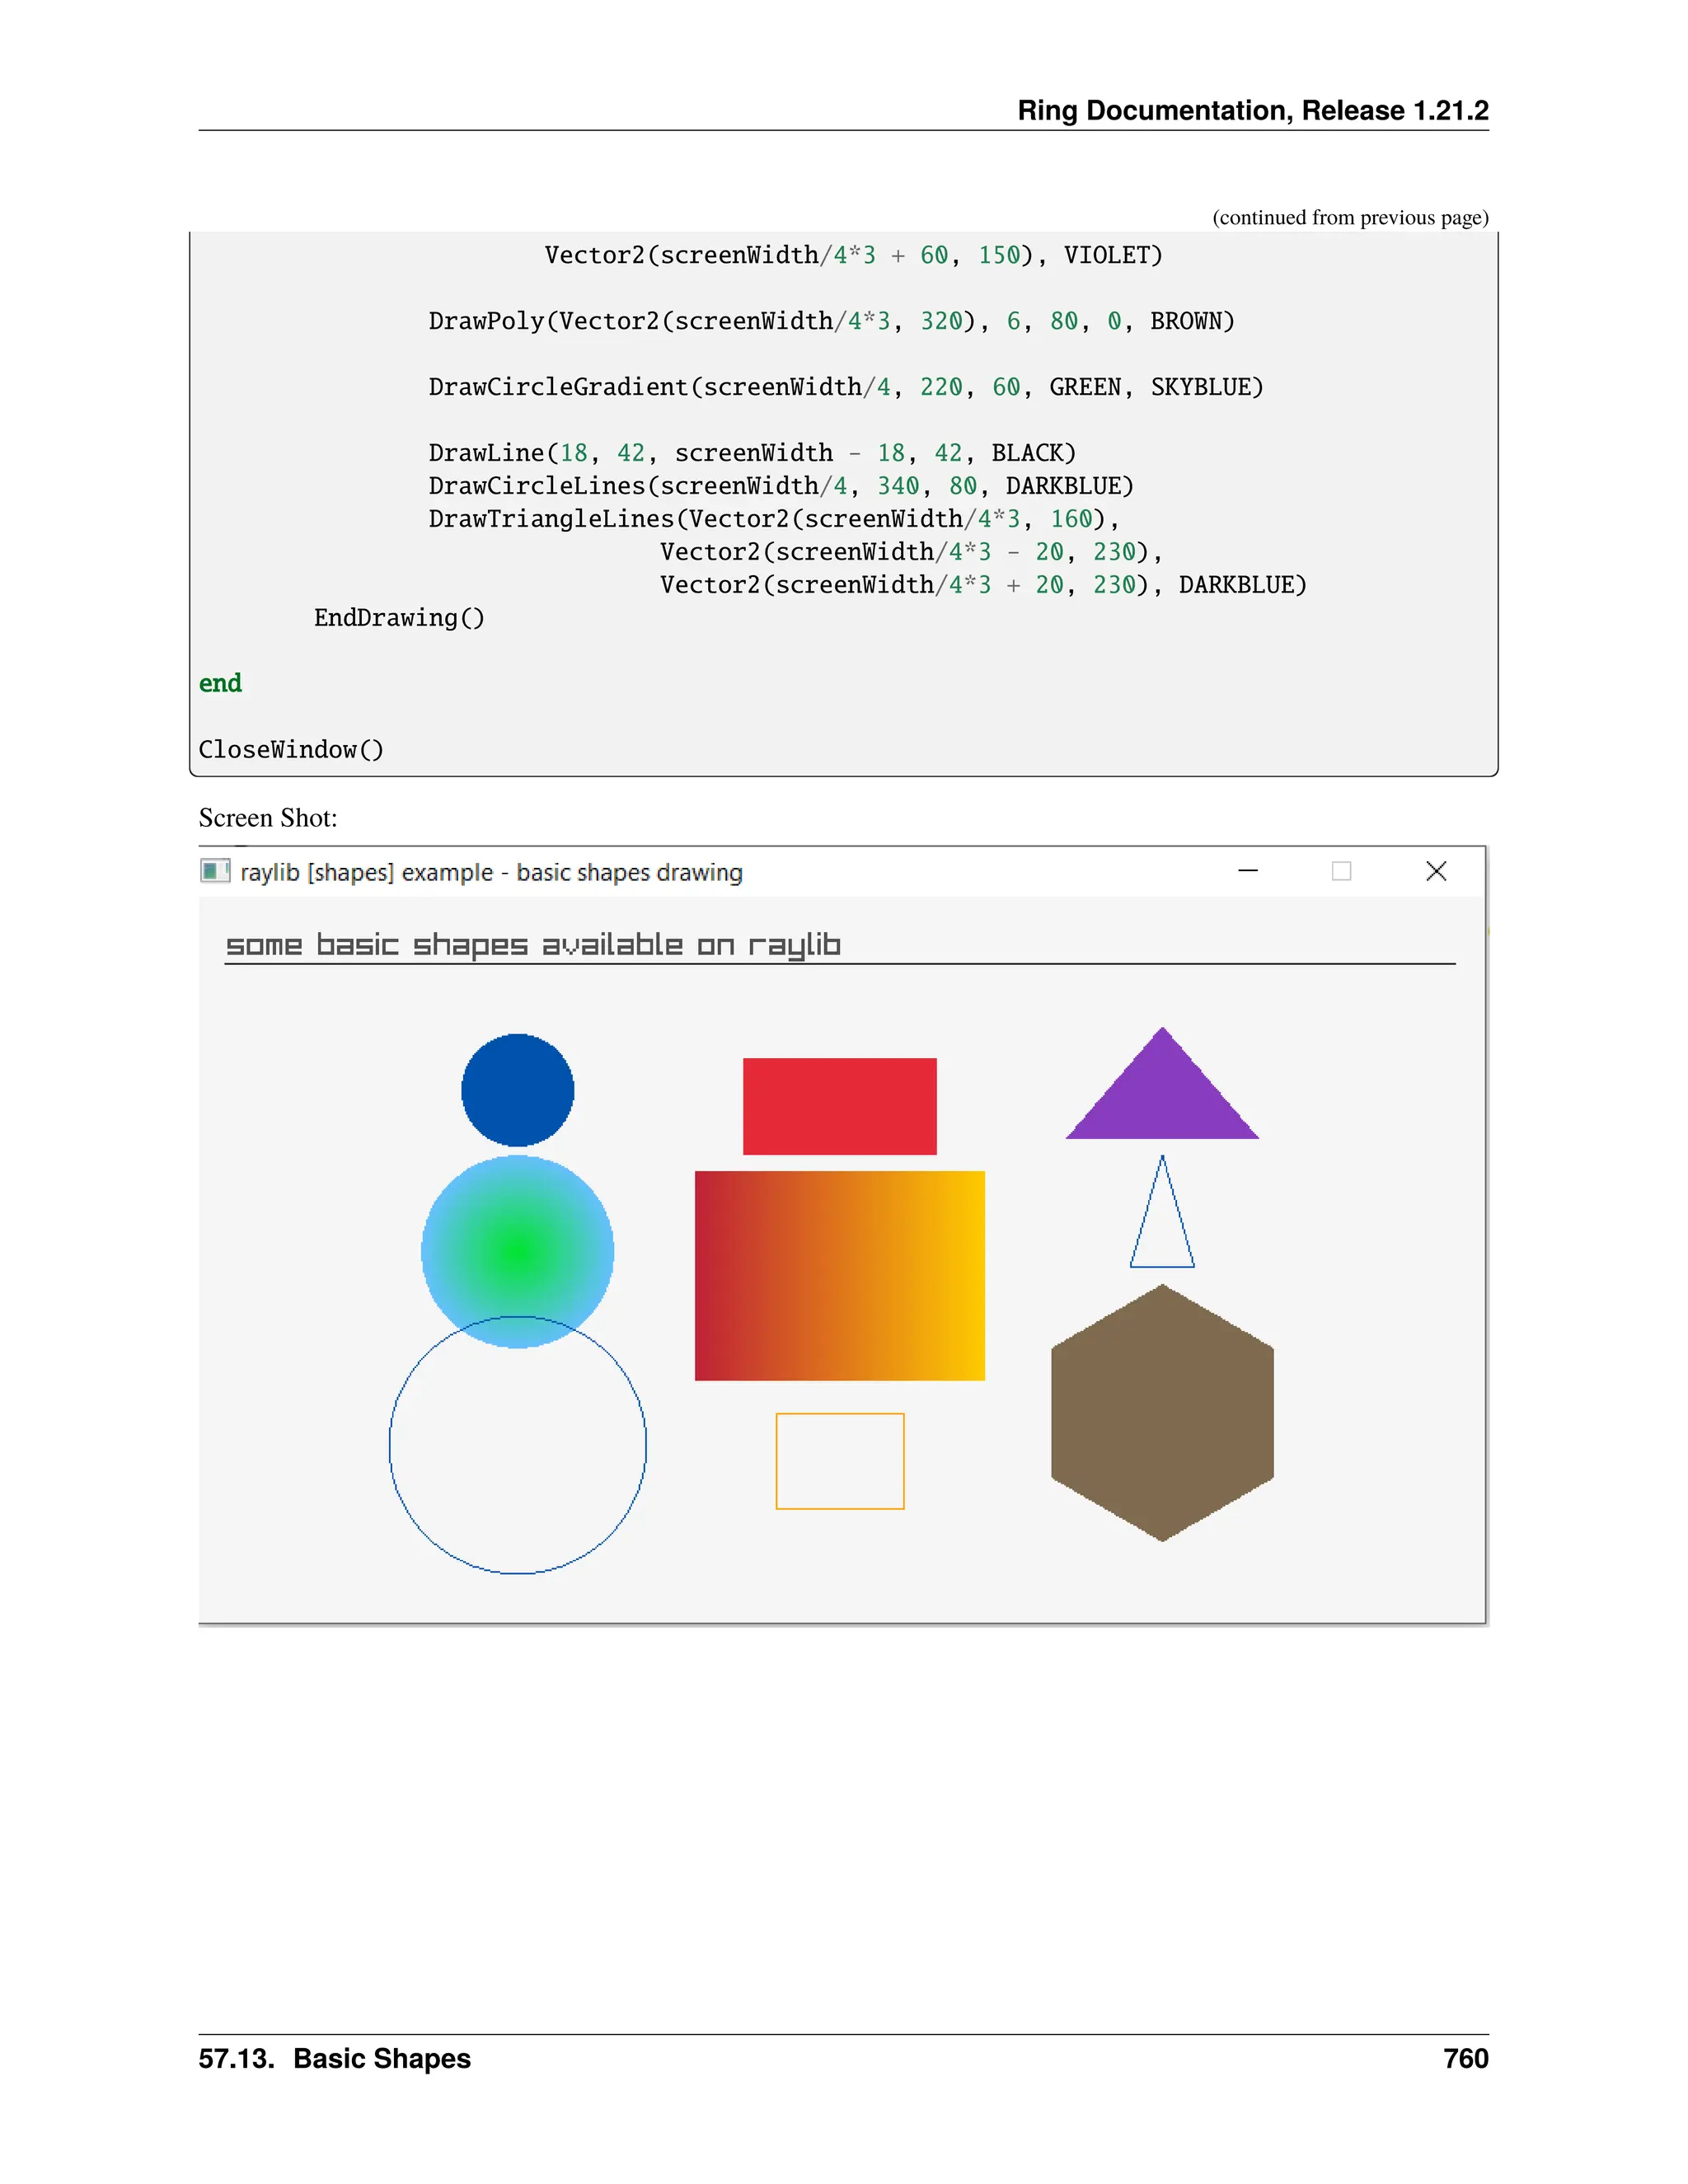Click the red-to-gold gradient rectangle
This screenshot has width=1688, height=2184.
click(x=840, y=1275)
